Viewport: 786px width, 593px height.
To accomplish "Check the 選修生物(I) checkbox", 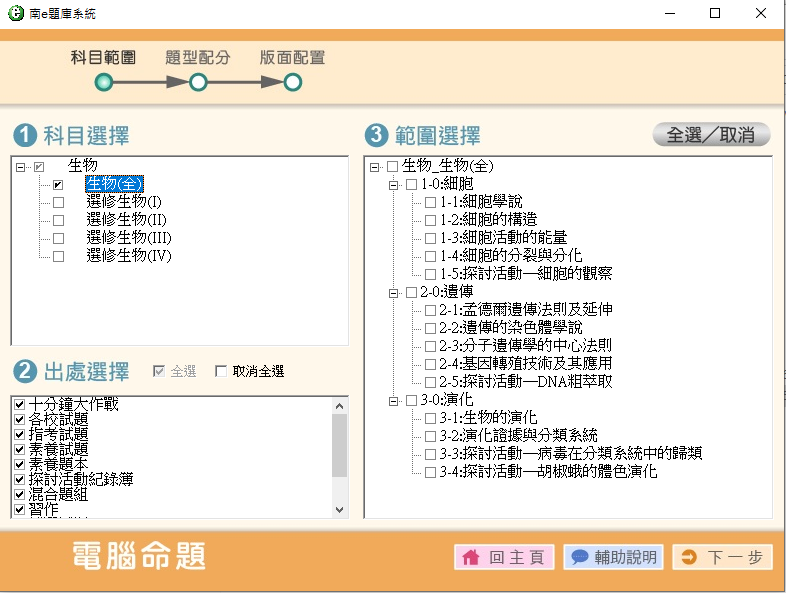I will coord(58,203).
